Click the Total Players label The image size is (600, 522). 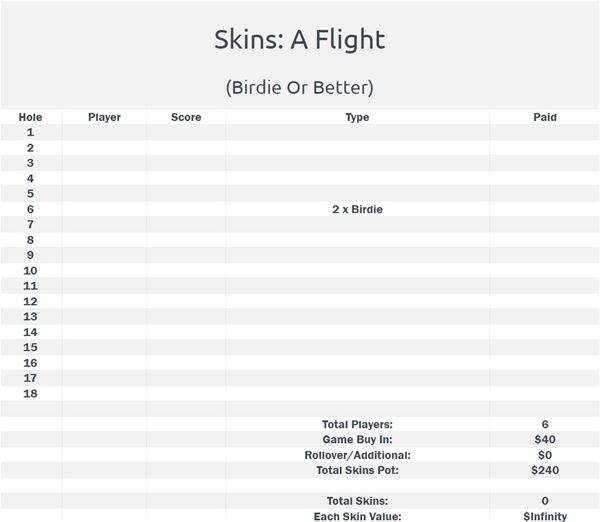coord(357,424)
